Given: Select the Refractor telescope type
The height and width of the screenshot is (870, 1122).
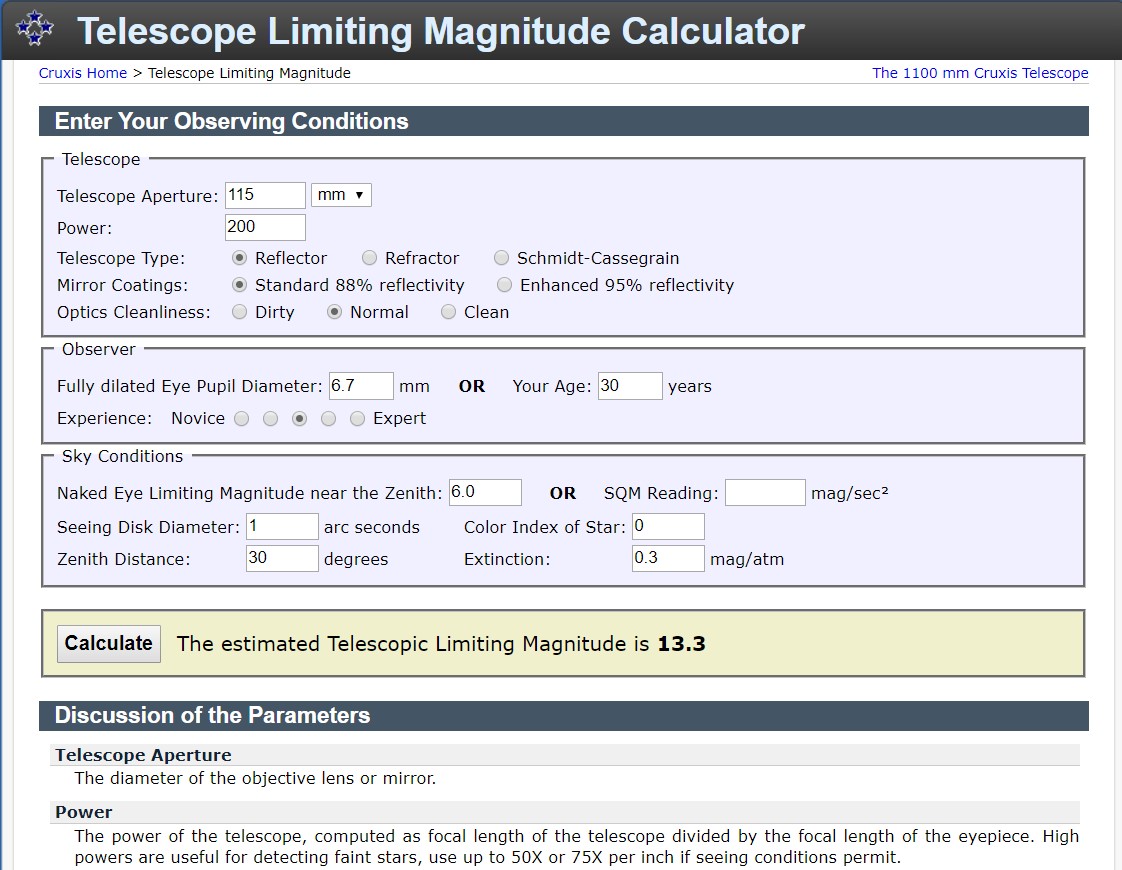Looking at the screenshot, I should (x=370, y=258).
